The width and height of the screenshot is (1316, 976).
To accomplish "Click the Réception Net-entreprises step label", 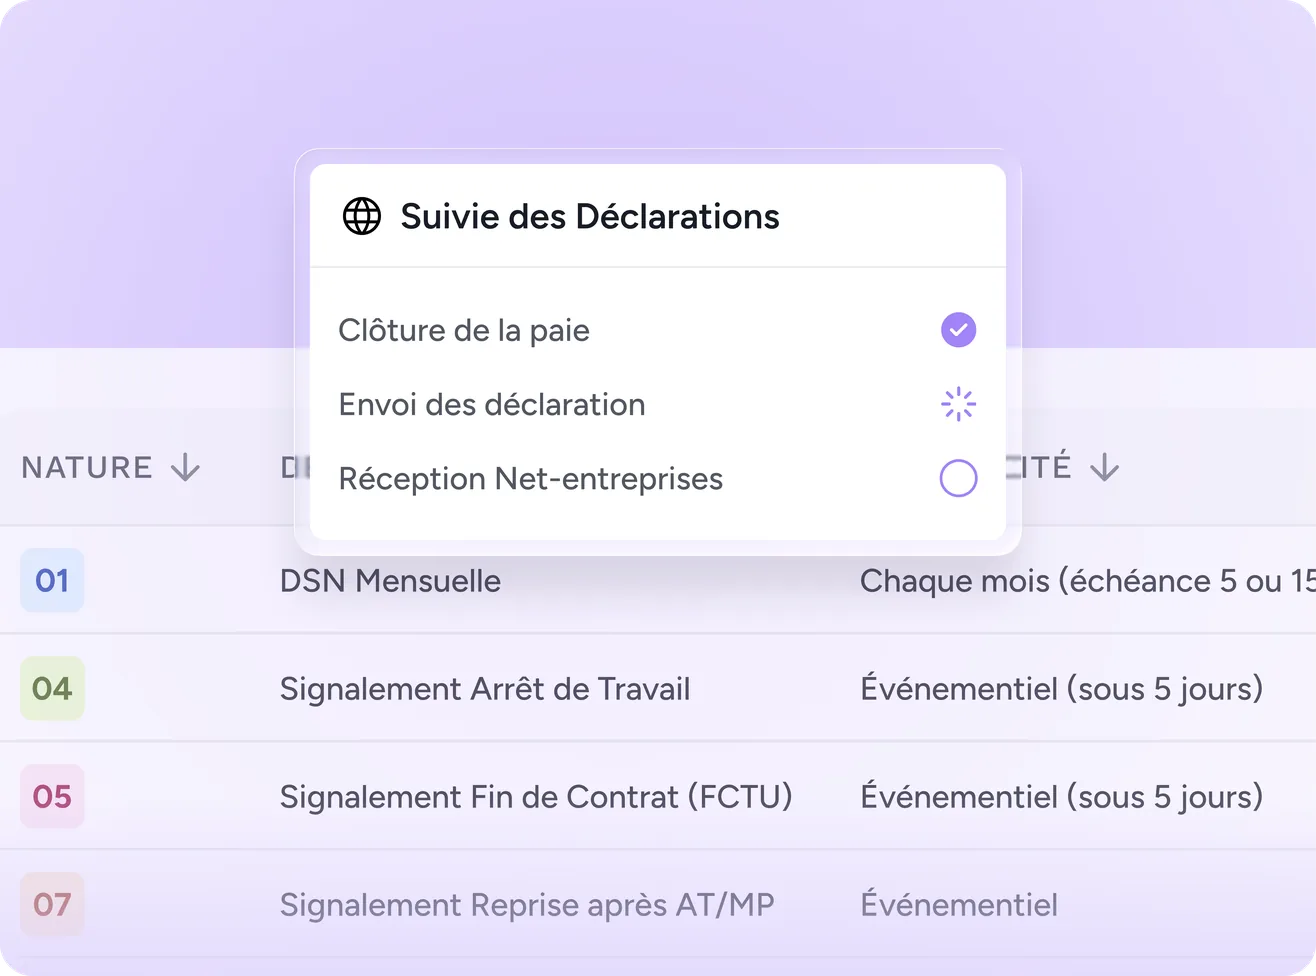I will click(x=531, y=478).
